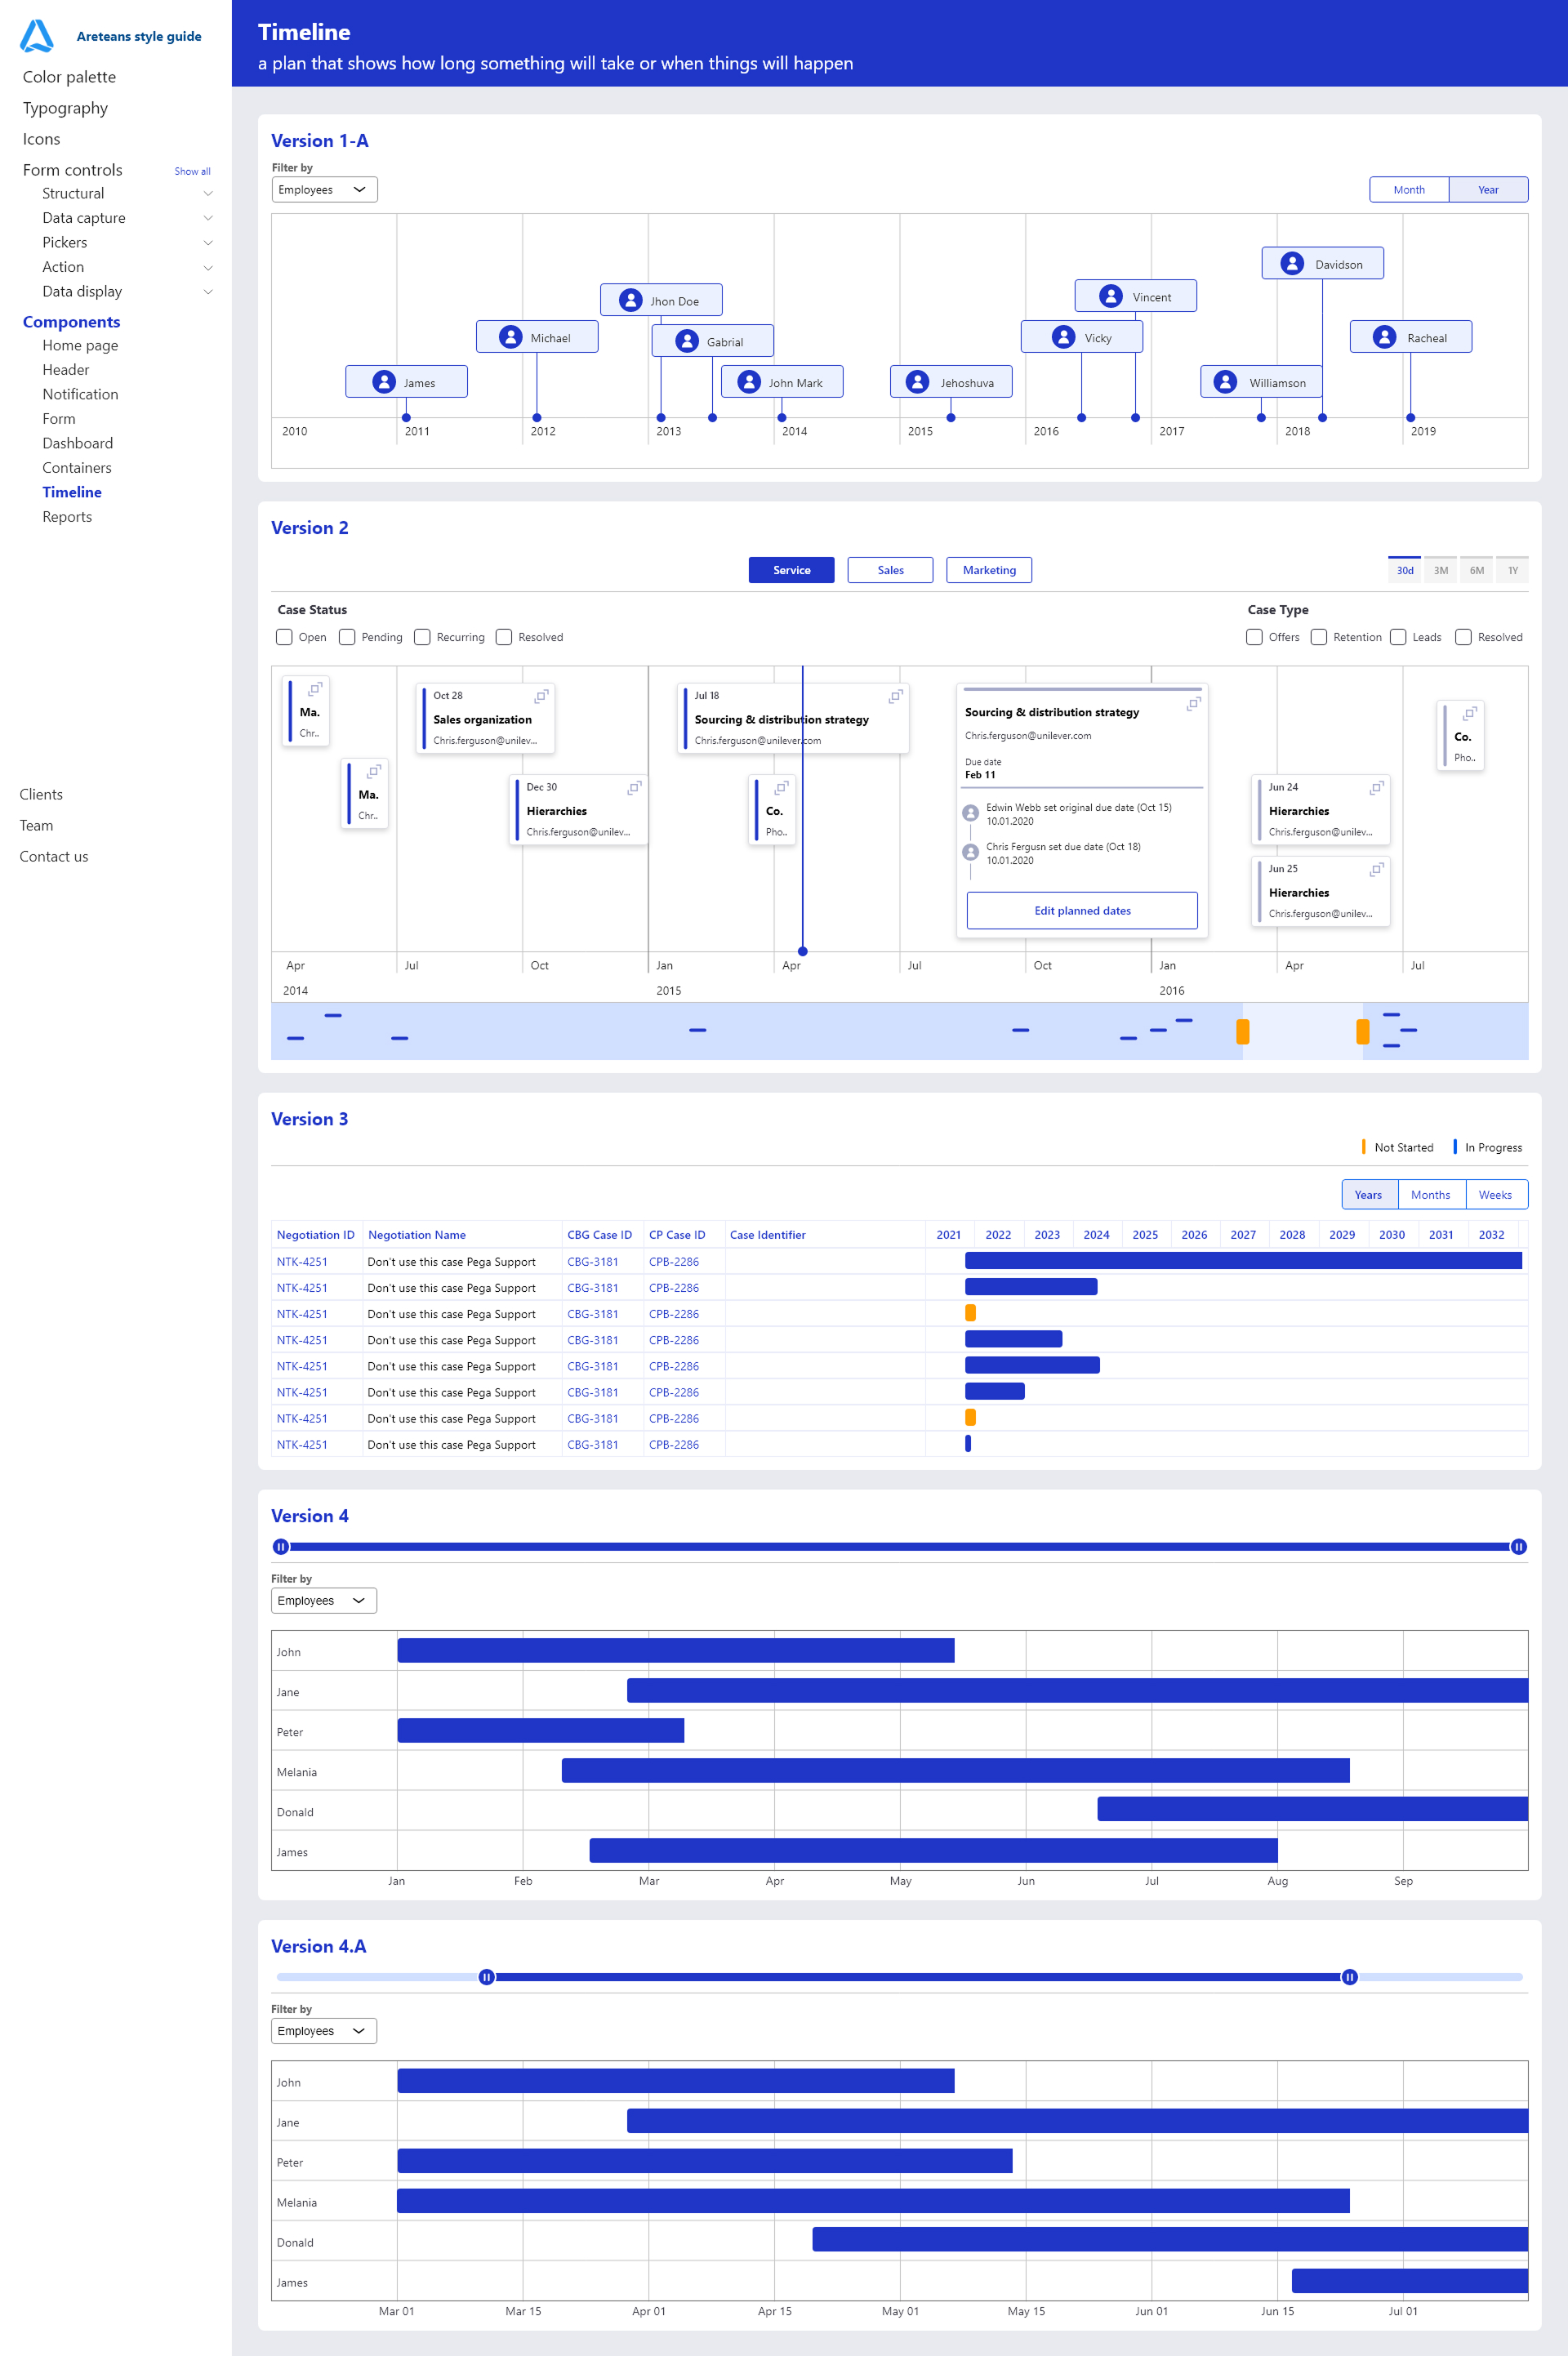
Task: Click left handle of Version 4.A range slider
Action: [x=486, y=1977]
